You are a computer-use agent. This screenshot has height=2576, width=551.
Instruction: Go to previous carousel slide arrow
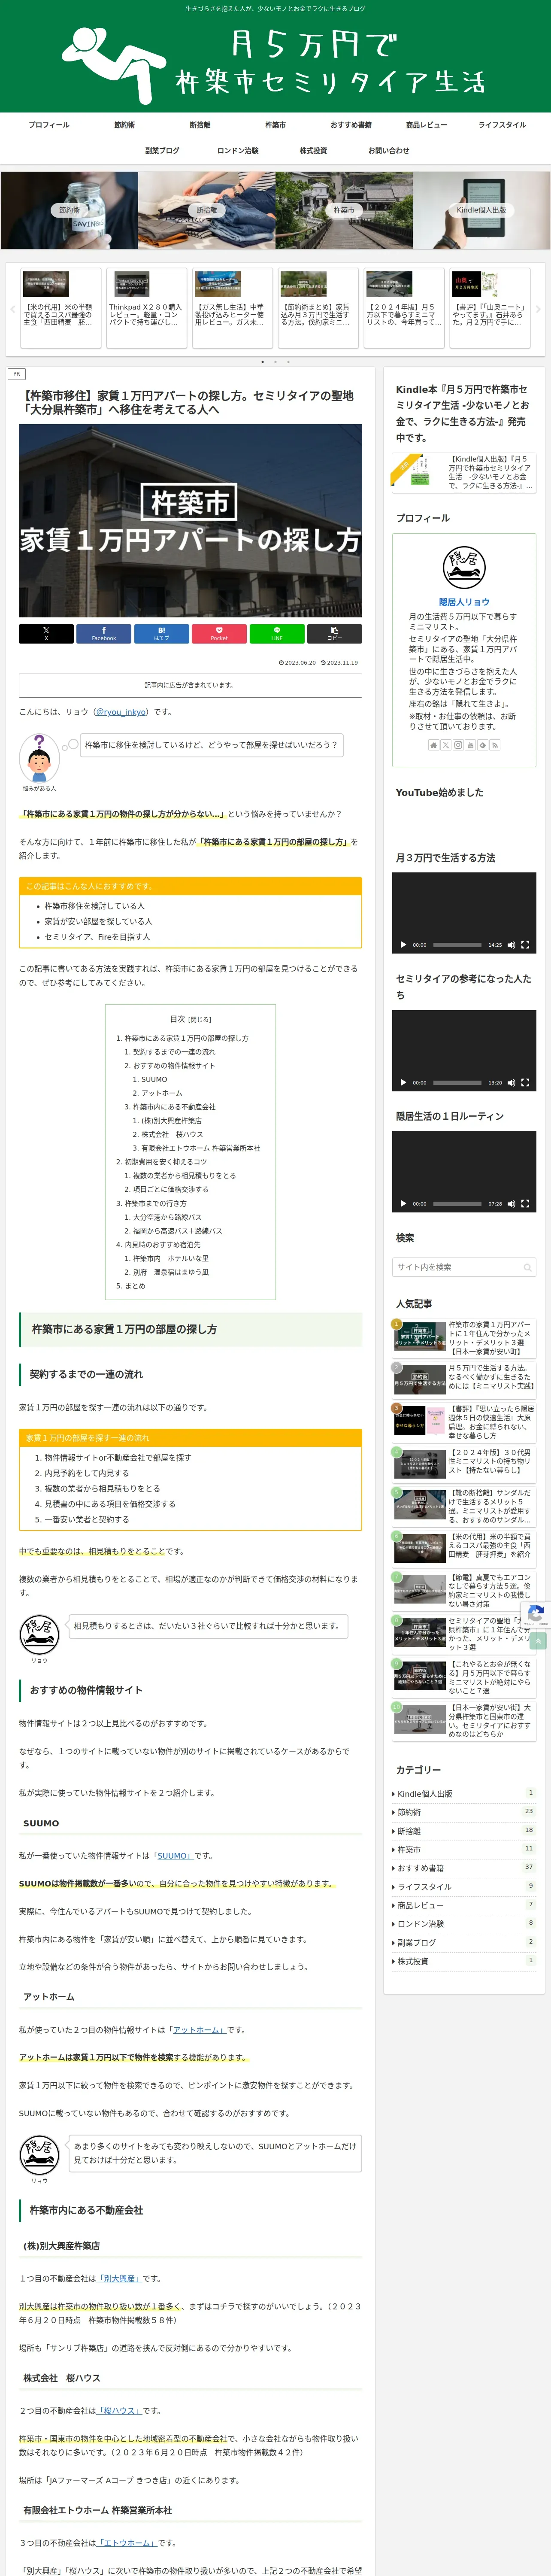pyautogui.click(x=12, y=309)
